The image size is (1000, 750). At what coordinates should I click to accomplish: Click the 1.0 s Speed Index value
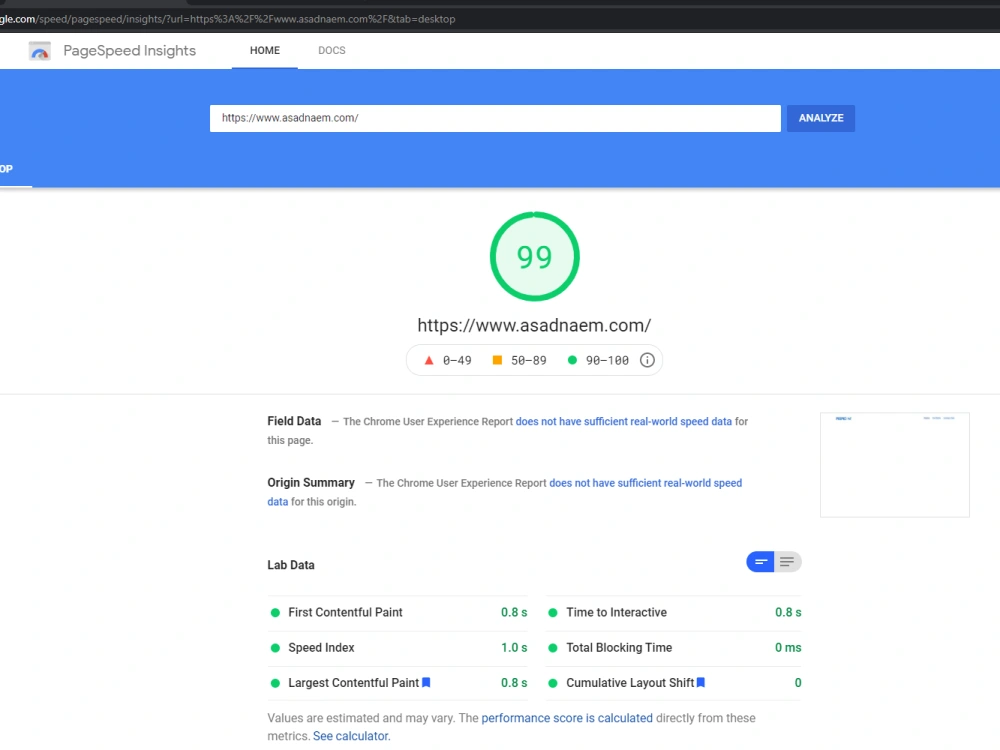[514, 648]
